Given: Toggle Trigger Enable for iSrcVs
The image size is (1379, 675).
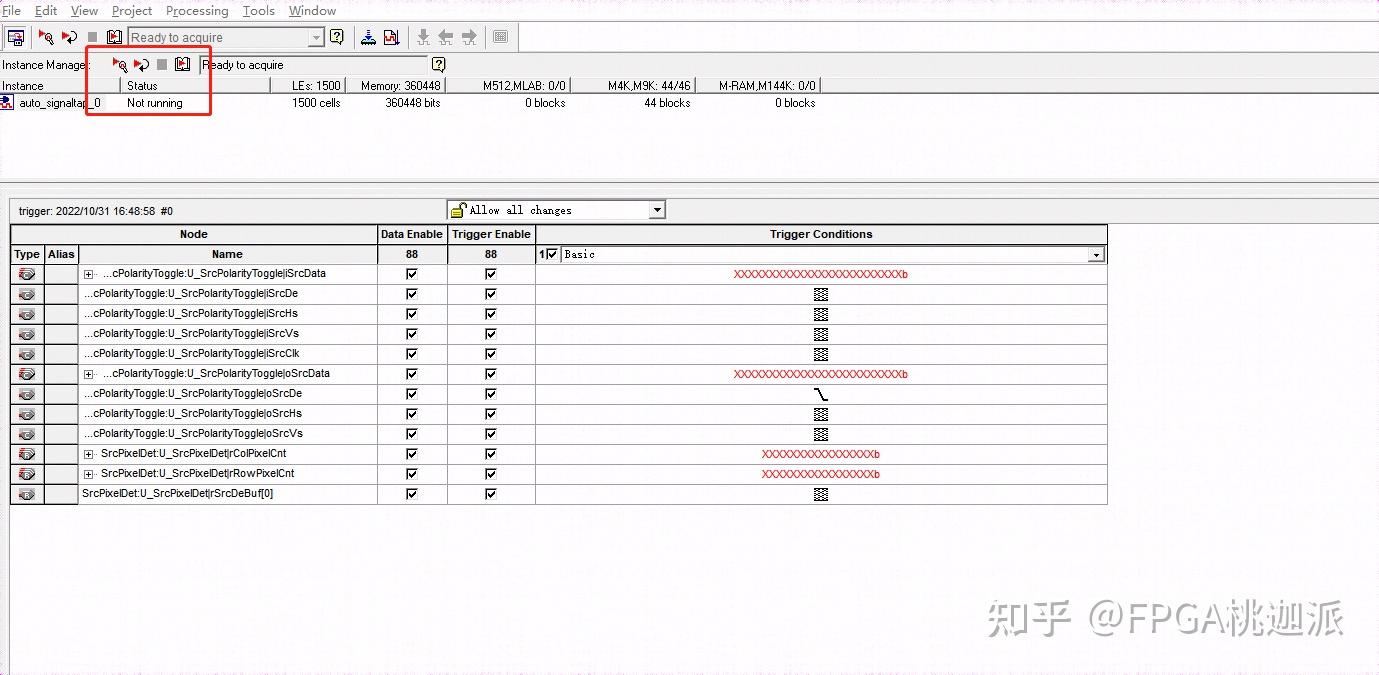Looking at the screenshot, I should (x=490, y=334).
